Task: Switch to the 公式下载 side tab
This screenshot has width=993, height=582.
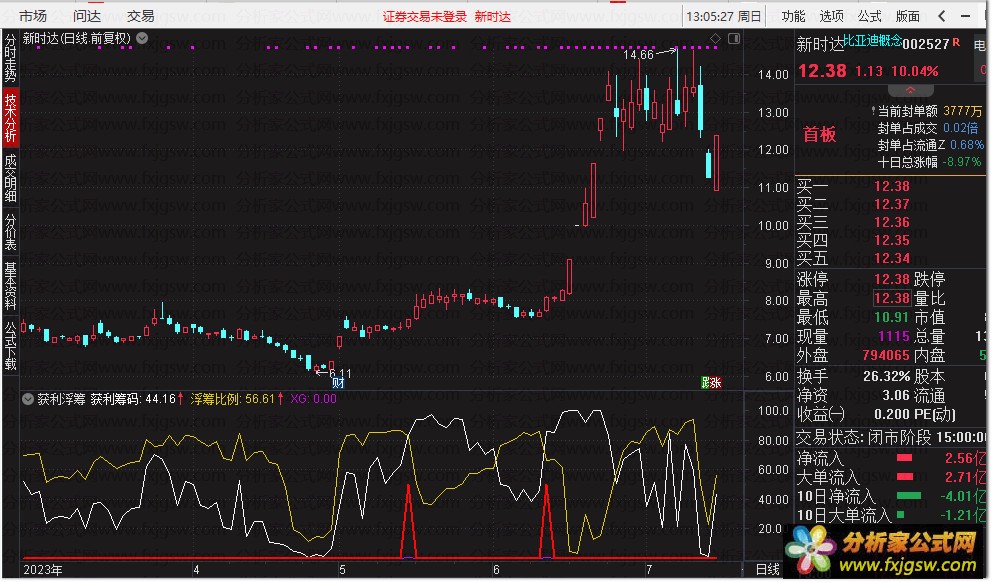Action: [x=10, y=346]
